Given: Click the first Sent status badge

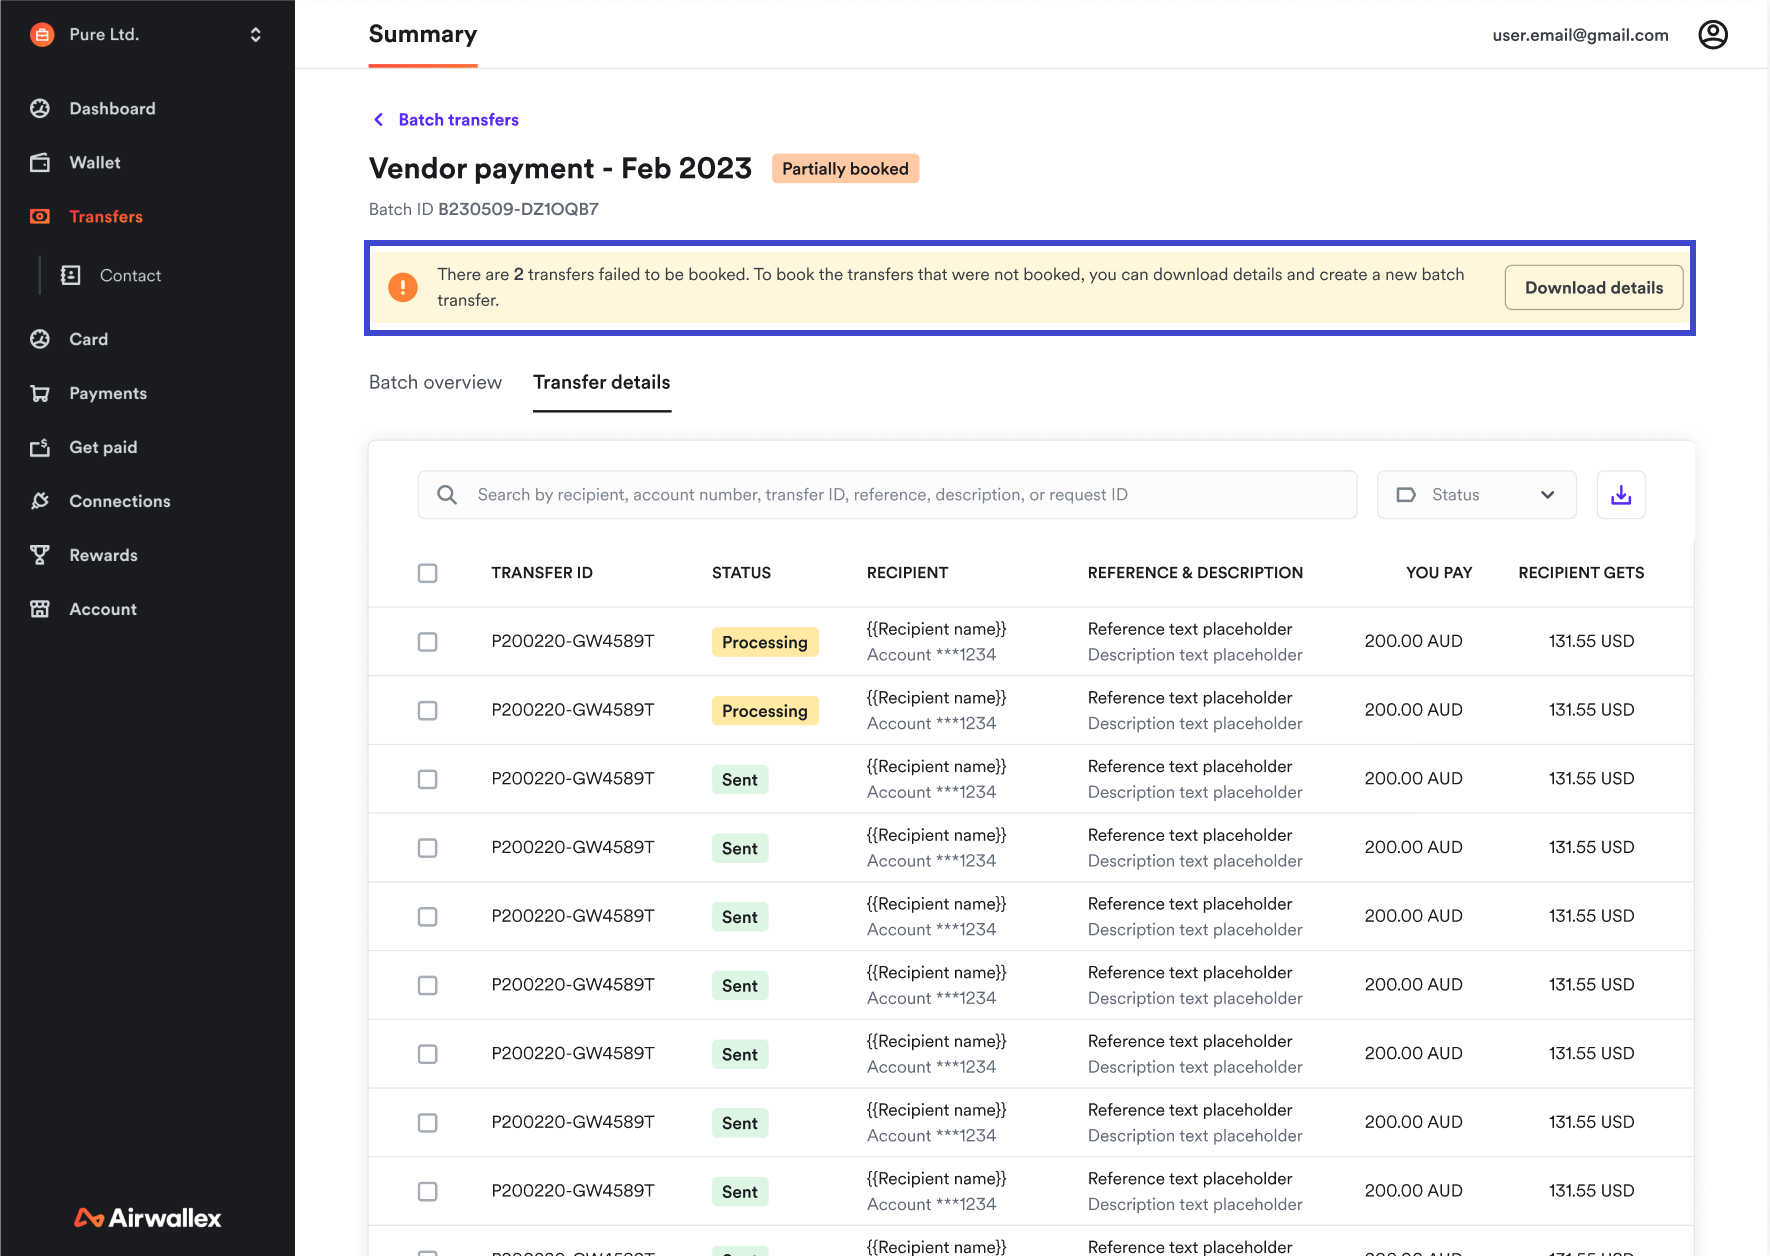Looking at the screenshot, I should point(740,779).
